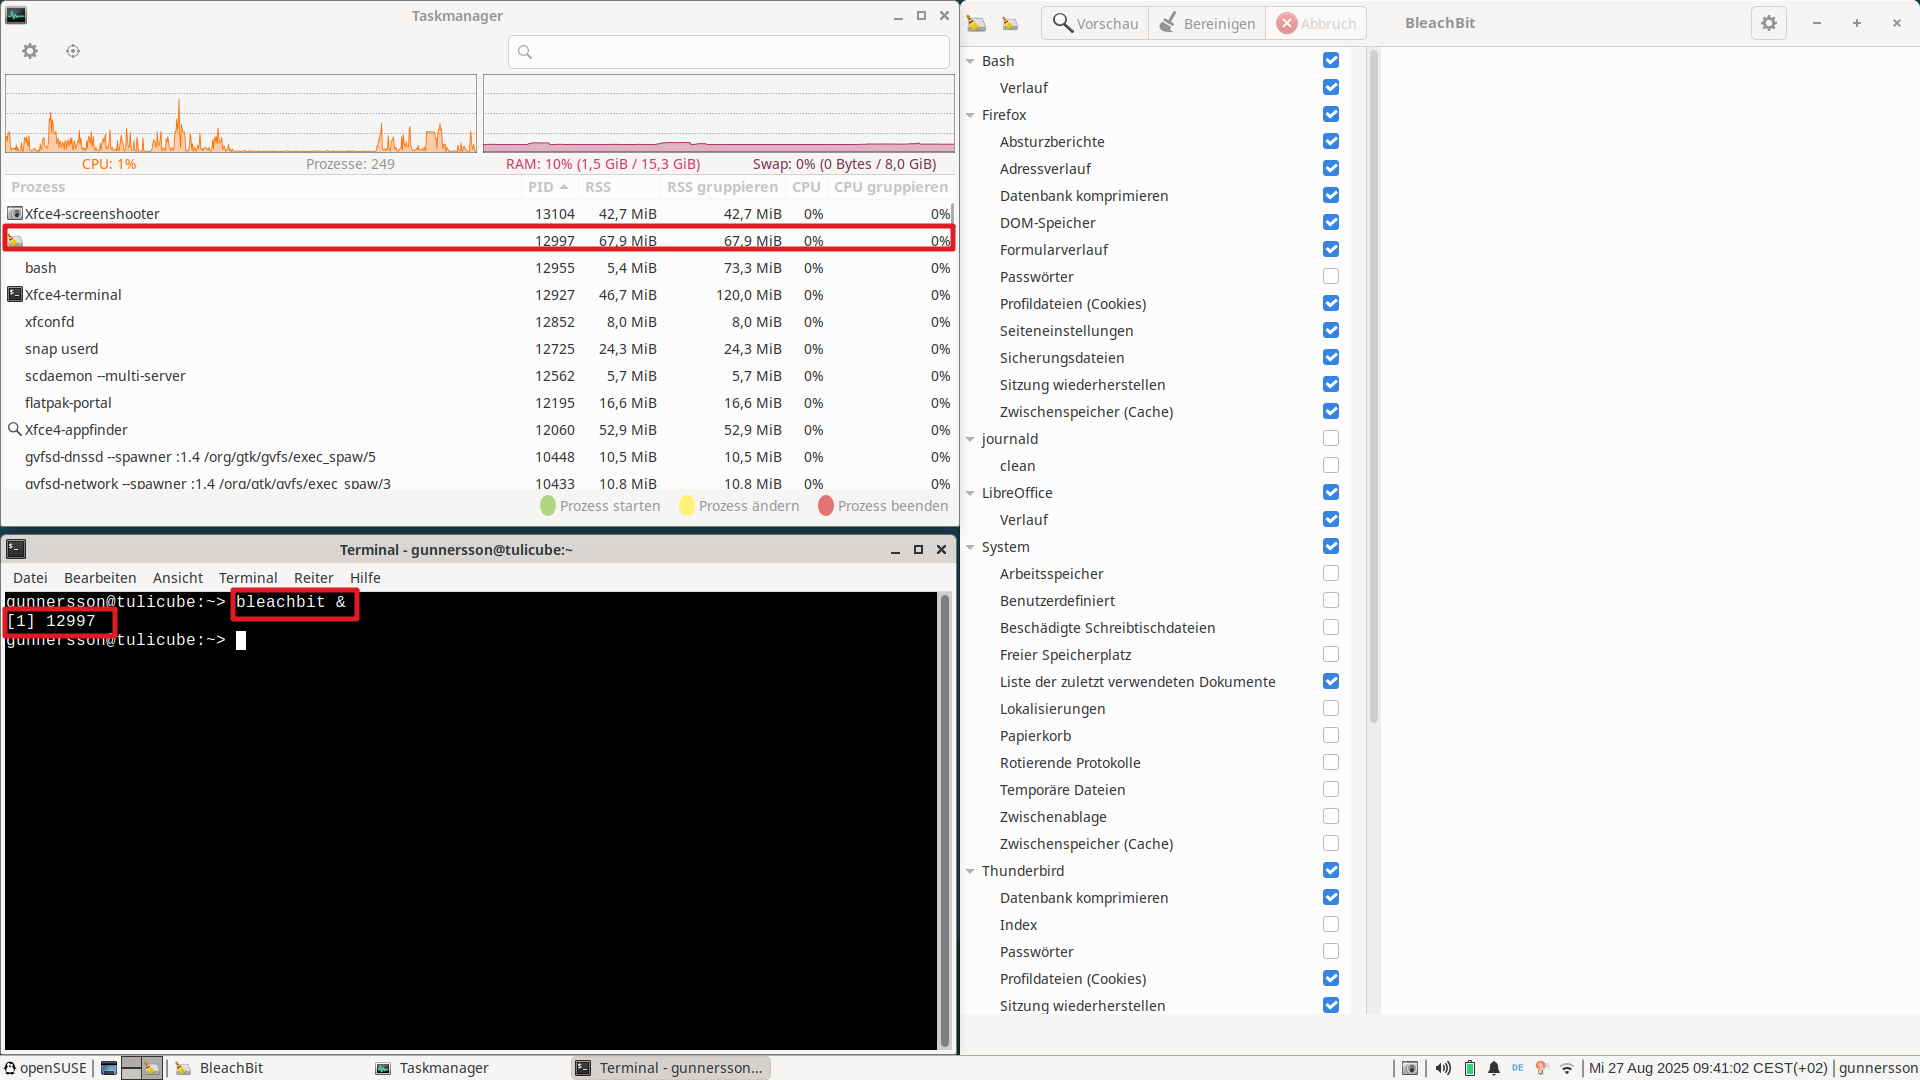Open the Ansicht menu in Terminal
Viewport: 1920px width, 1080px height.
coord(178,578)
